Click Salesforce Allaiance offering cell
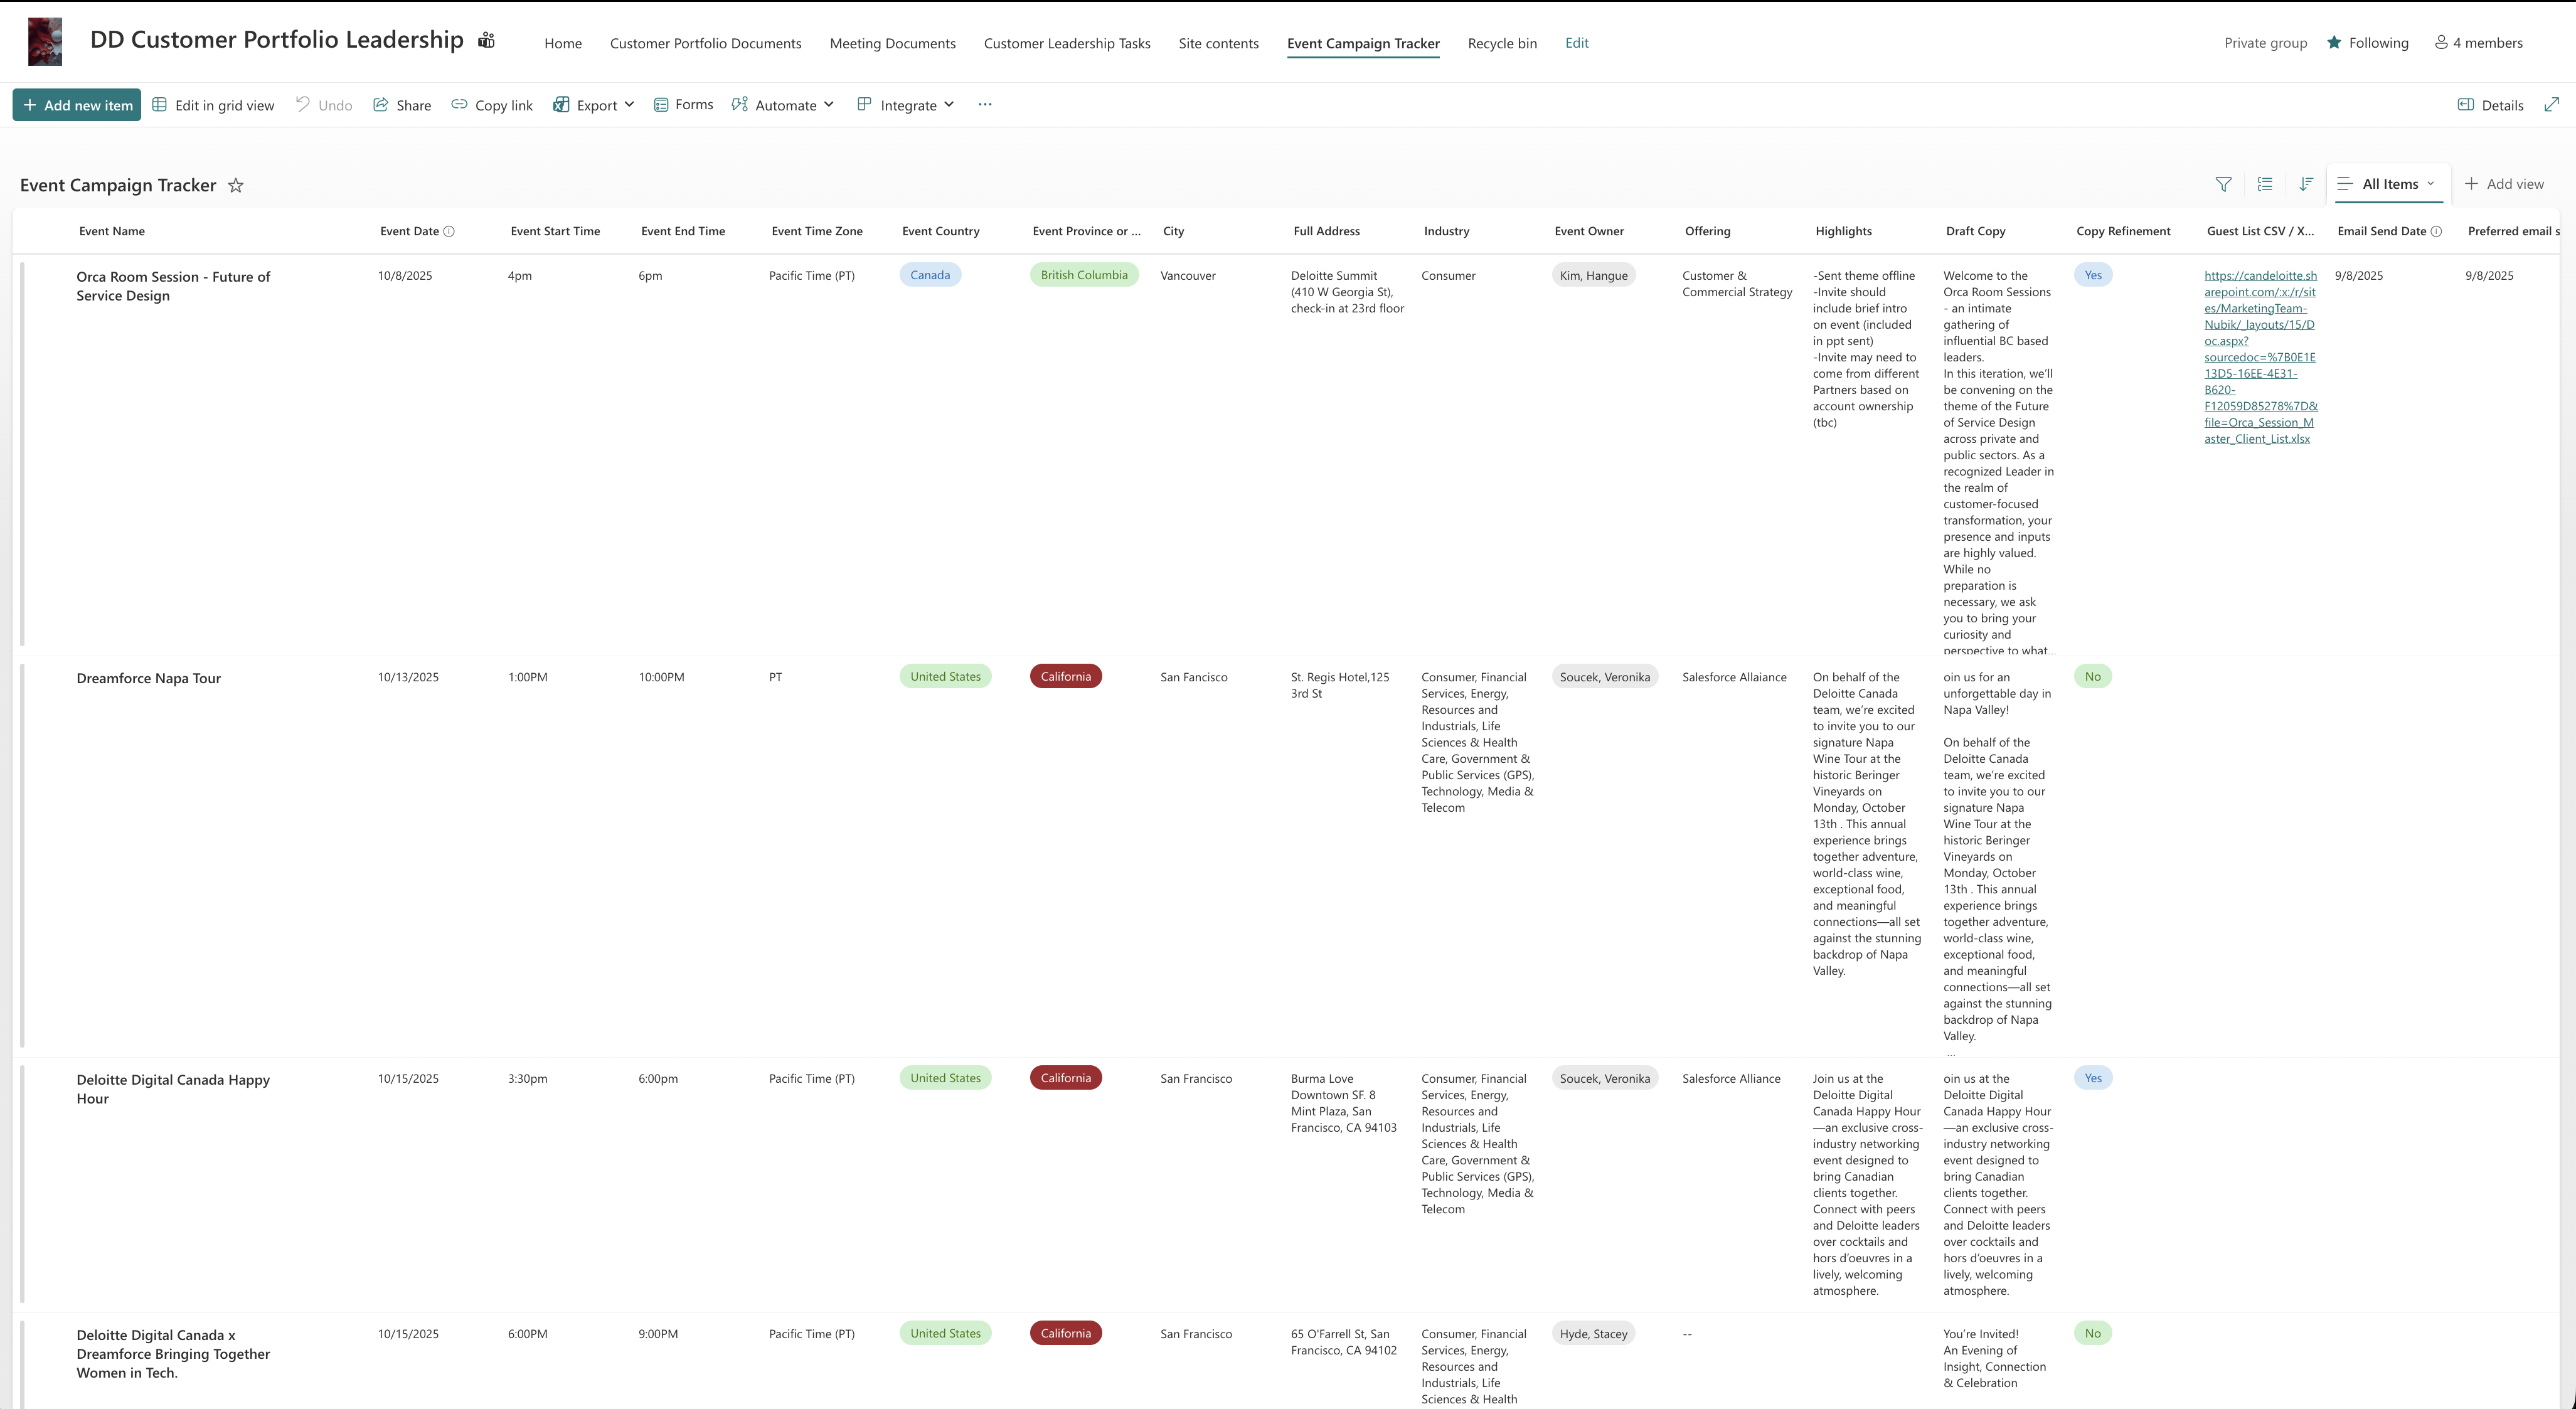Screen dimensions: 2576x1409 tap(1734, 677)
